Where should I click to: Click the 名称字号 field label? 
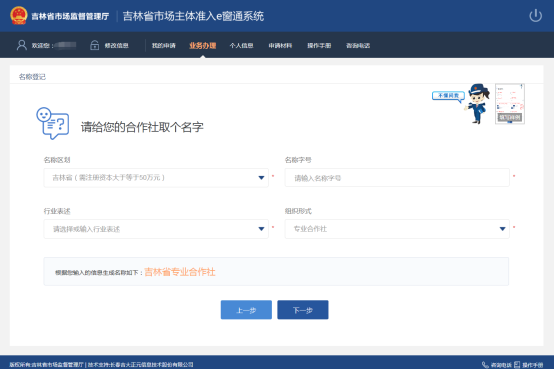tap(298, 160)
